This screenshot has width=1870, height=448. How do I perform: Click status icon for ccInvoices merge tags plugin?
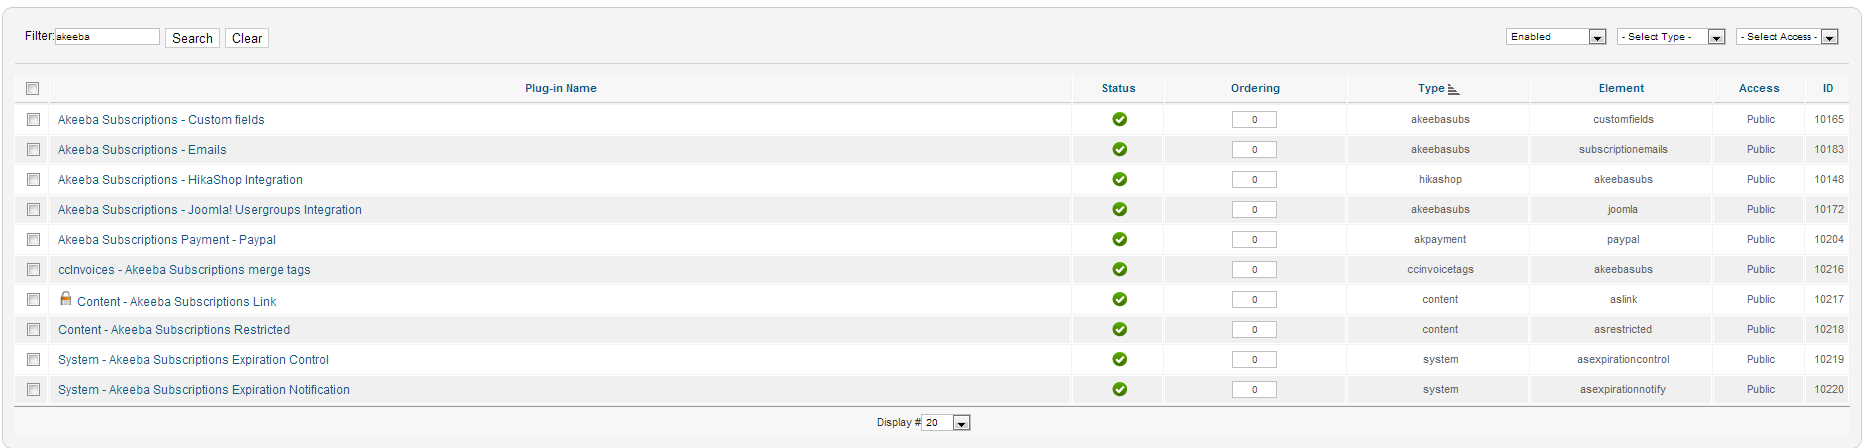(x=1119, y=269)
